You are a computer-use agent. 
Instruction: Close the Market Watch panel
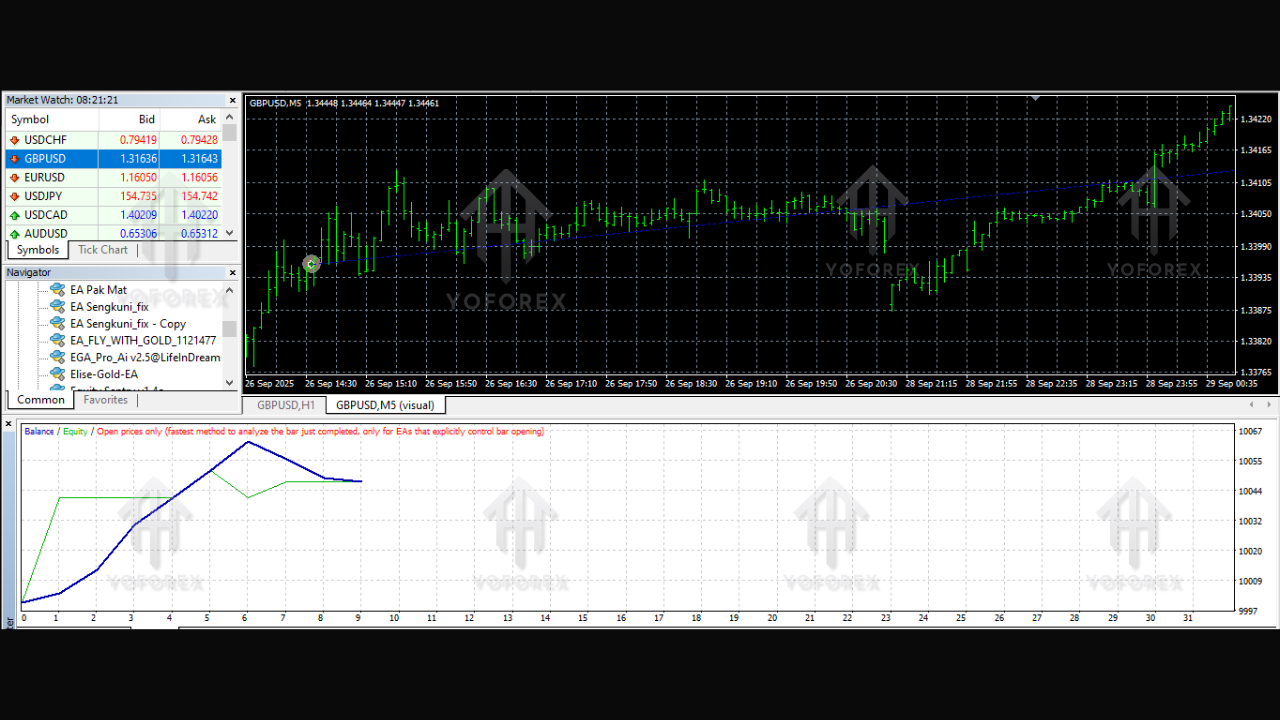coord(232,100)
